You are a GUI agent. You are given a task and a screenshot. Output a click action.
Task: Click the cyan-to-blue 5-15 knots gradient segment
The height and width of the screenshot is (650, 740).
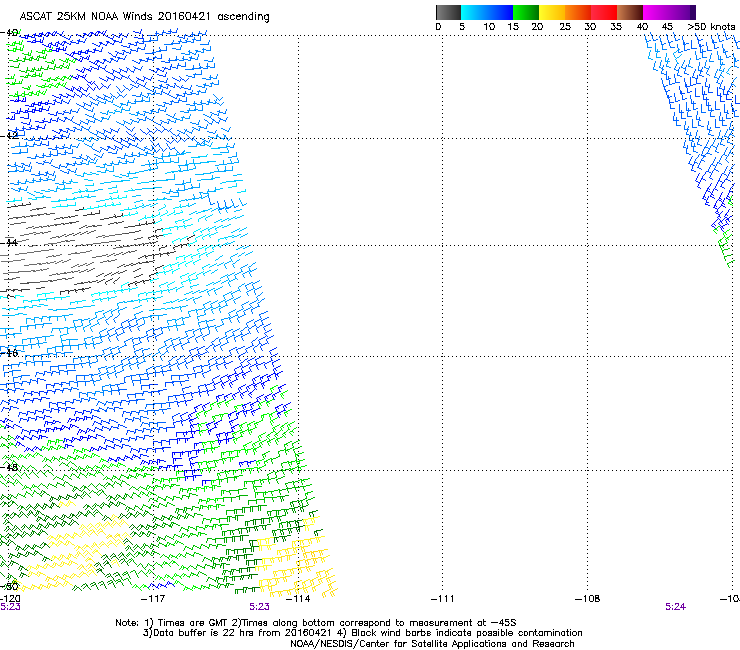[x=487, y=12]
